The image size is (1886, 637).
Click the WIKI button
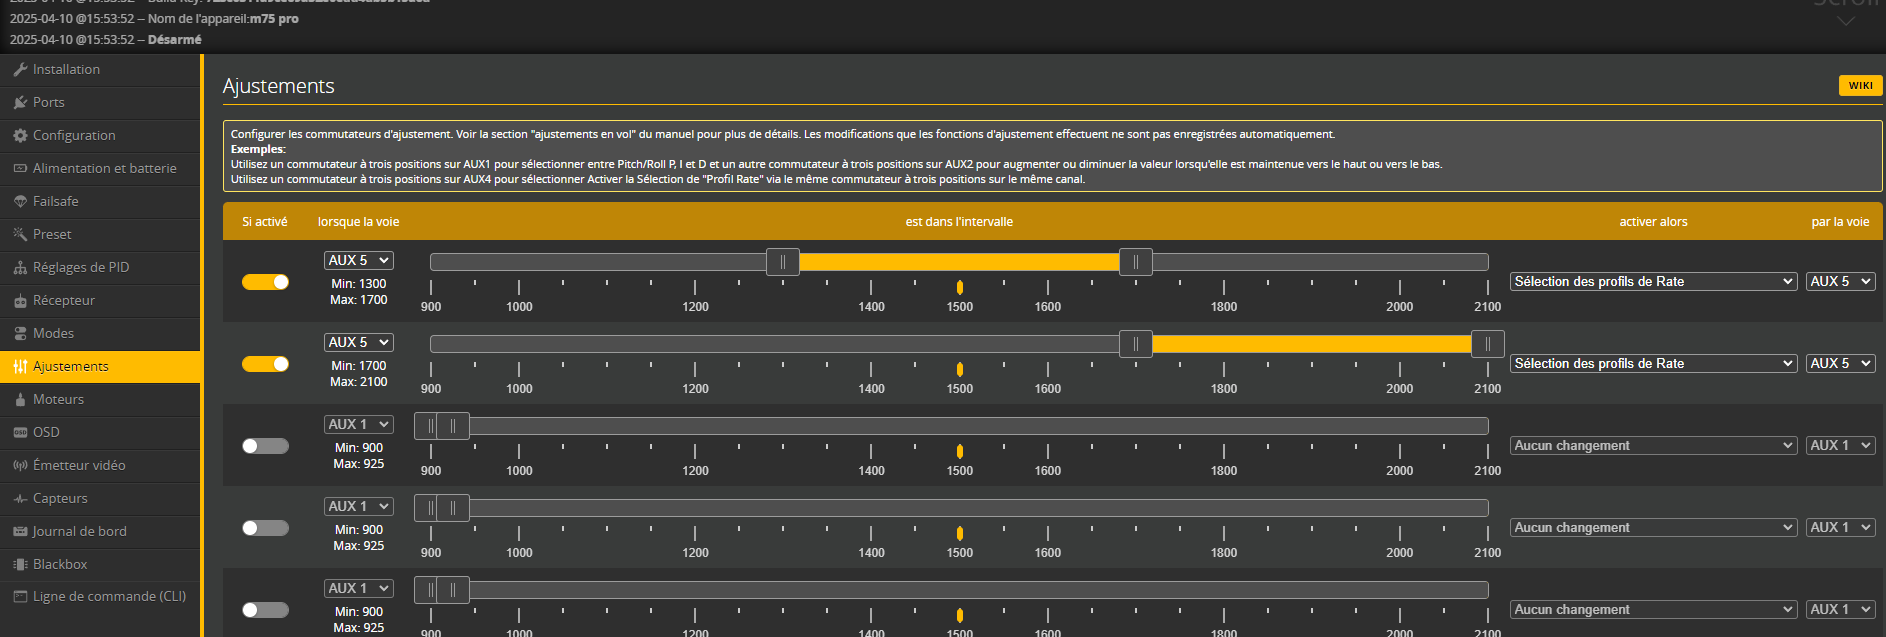click(1860, 86)
